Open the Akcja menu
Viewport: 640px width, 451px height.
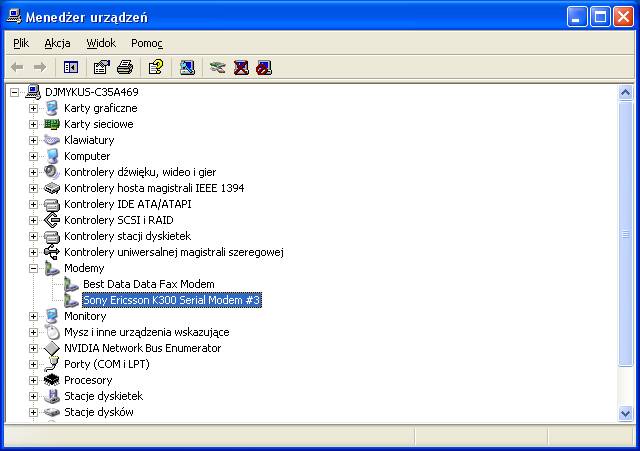(x=57, y=43)
